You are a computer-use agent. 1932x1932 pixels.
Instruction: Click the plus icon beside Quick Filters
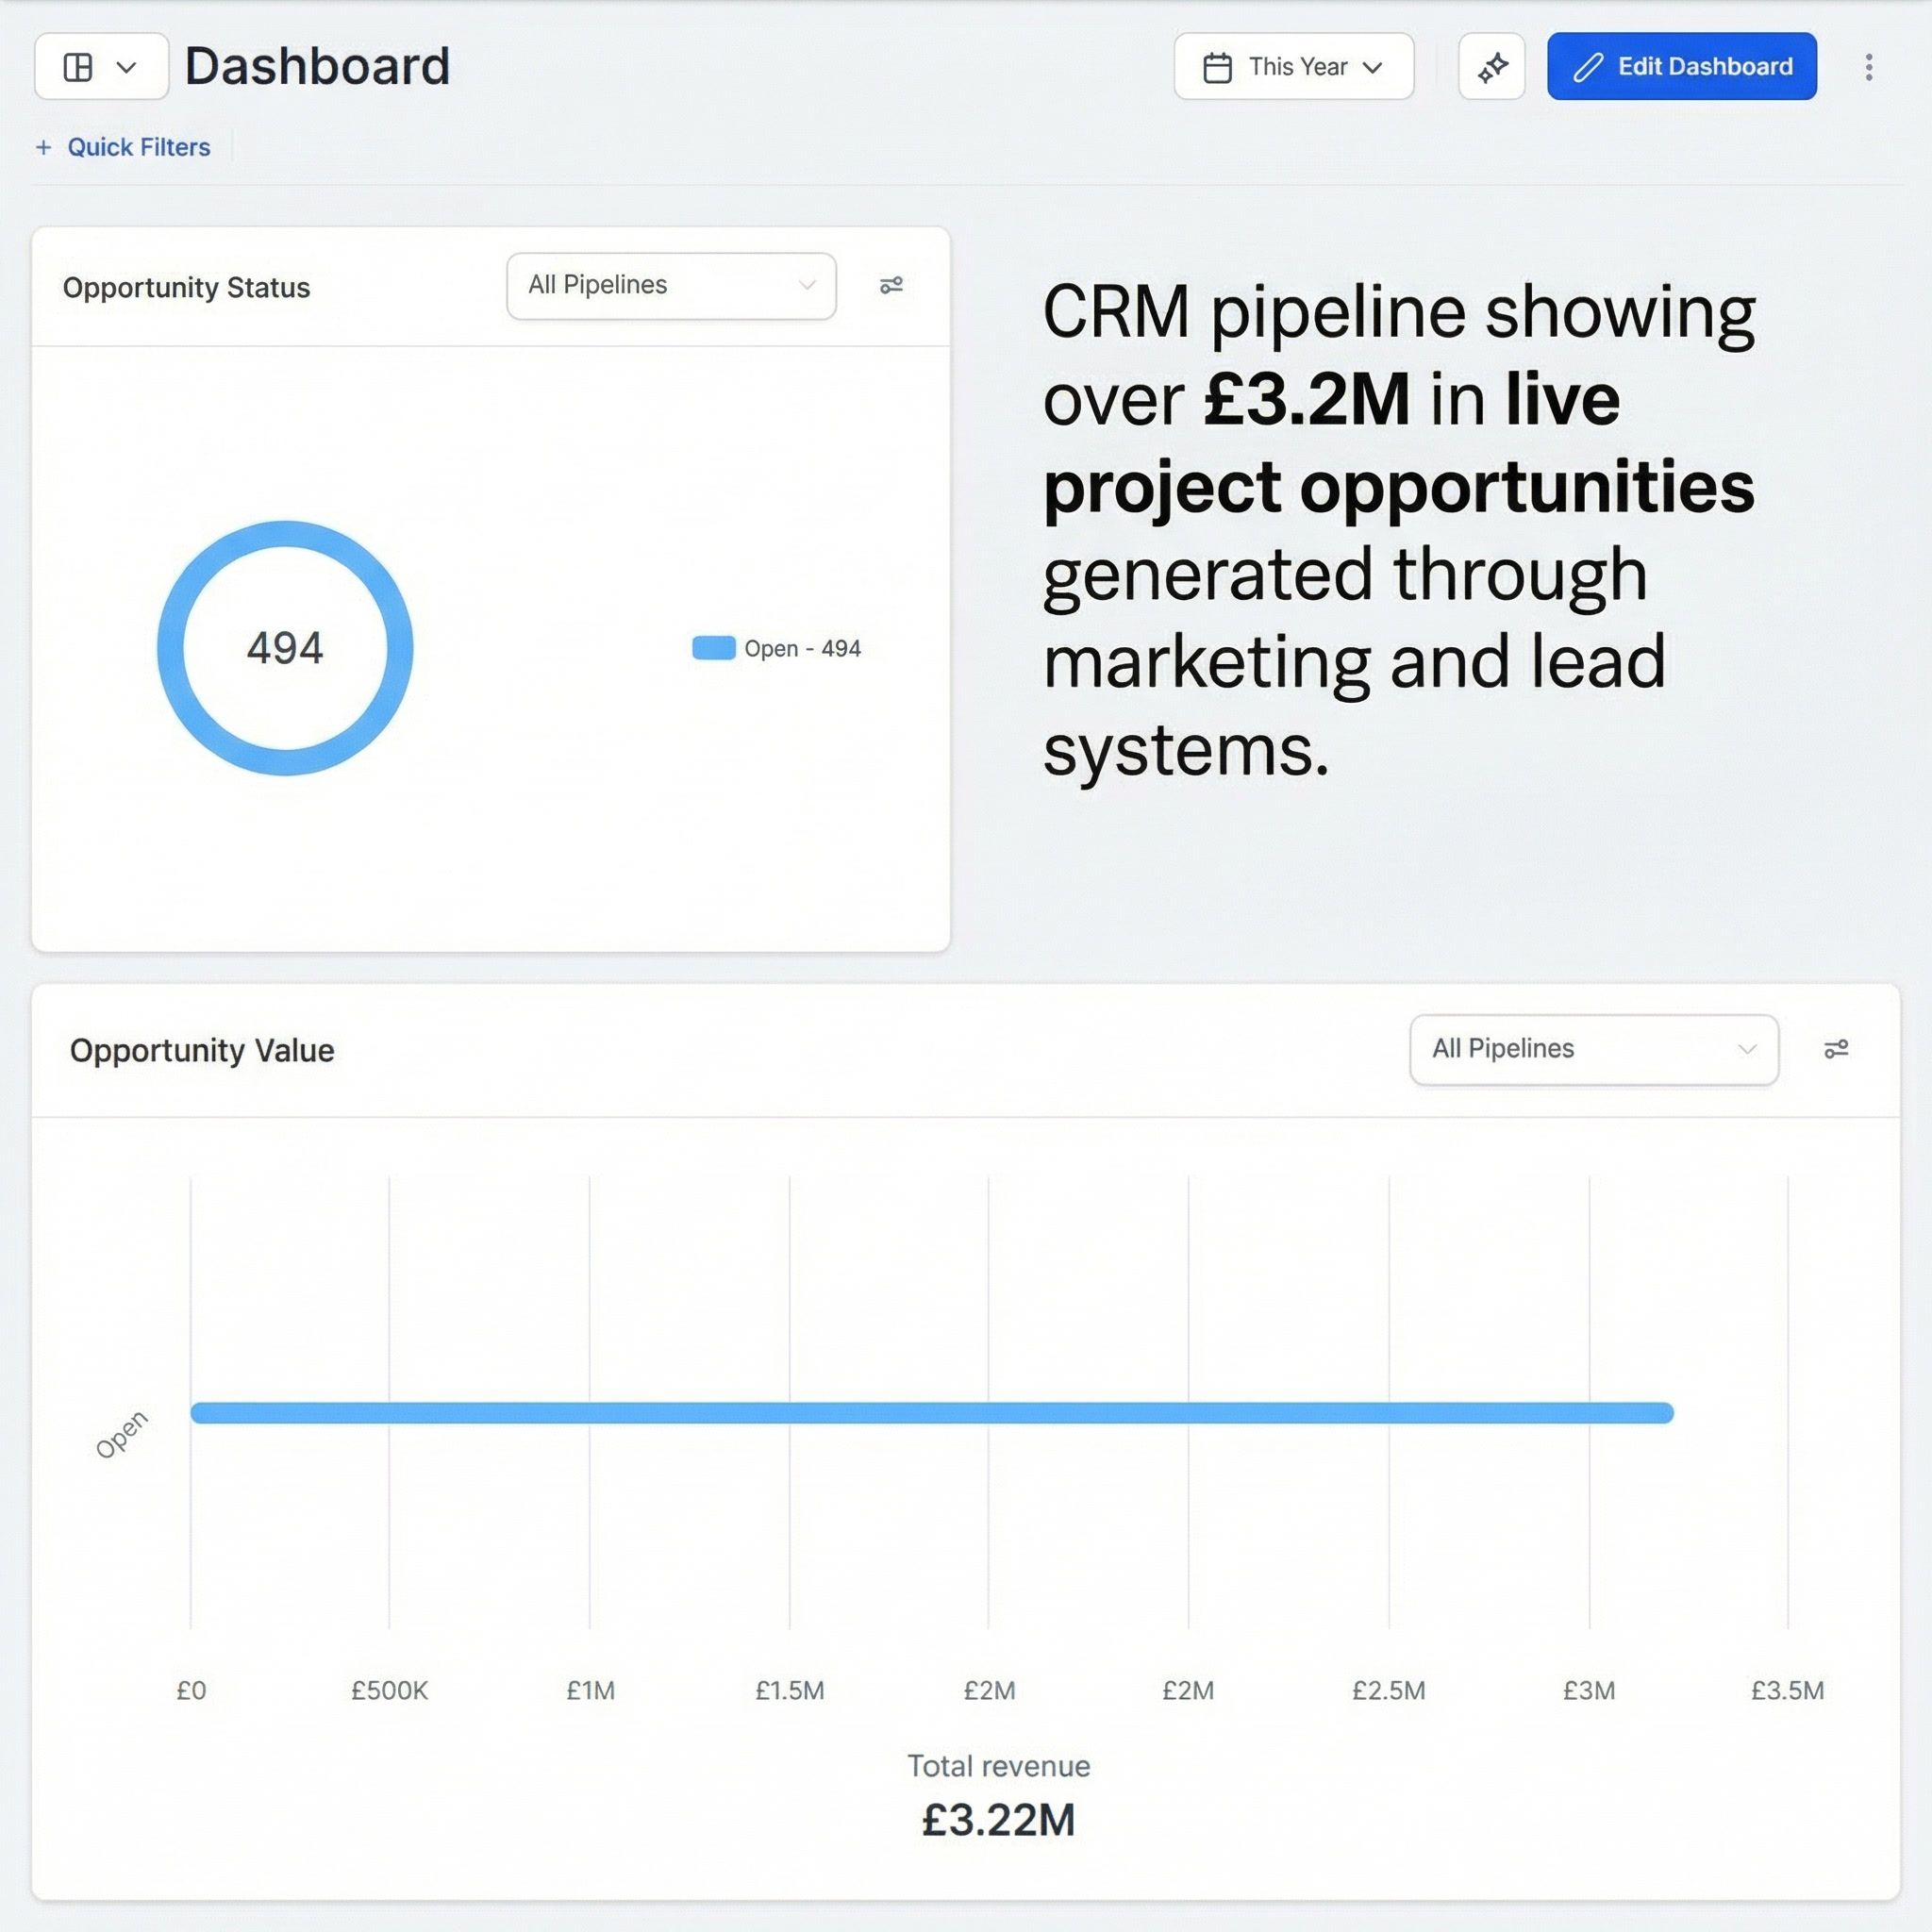tap(44, 148)
